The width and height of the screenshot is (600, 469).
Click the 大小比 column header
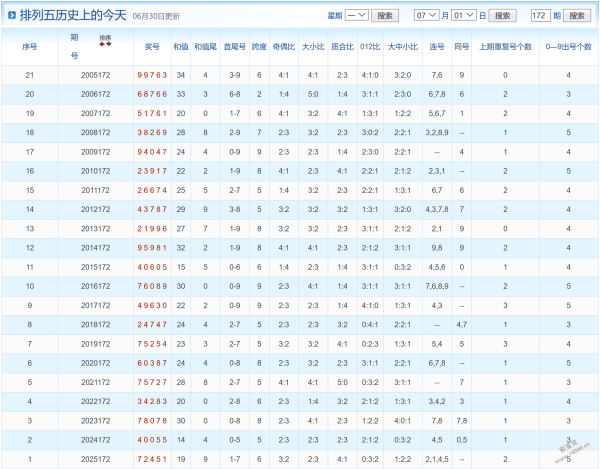point(313,47)
